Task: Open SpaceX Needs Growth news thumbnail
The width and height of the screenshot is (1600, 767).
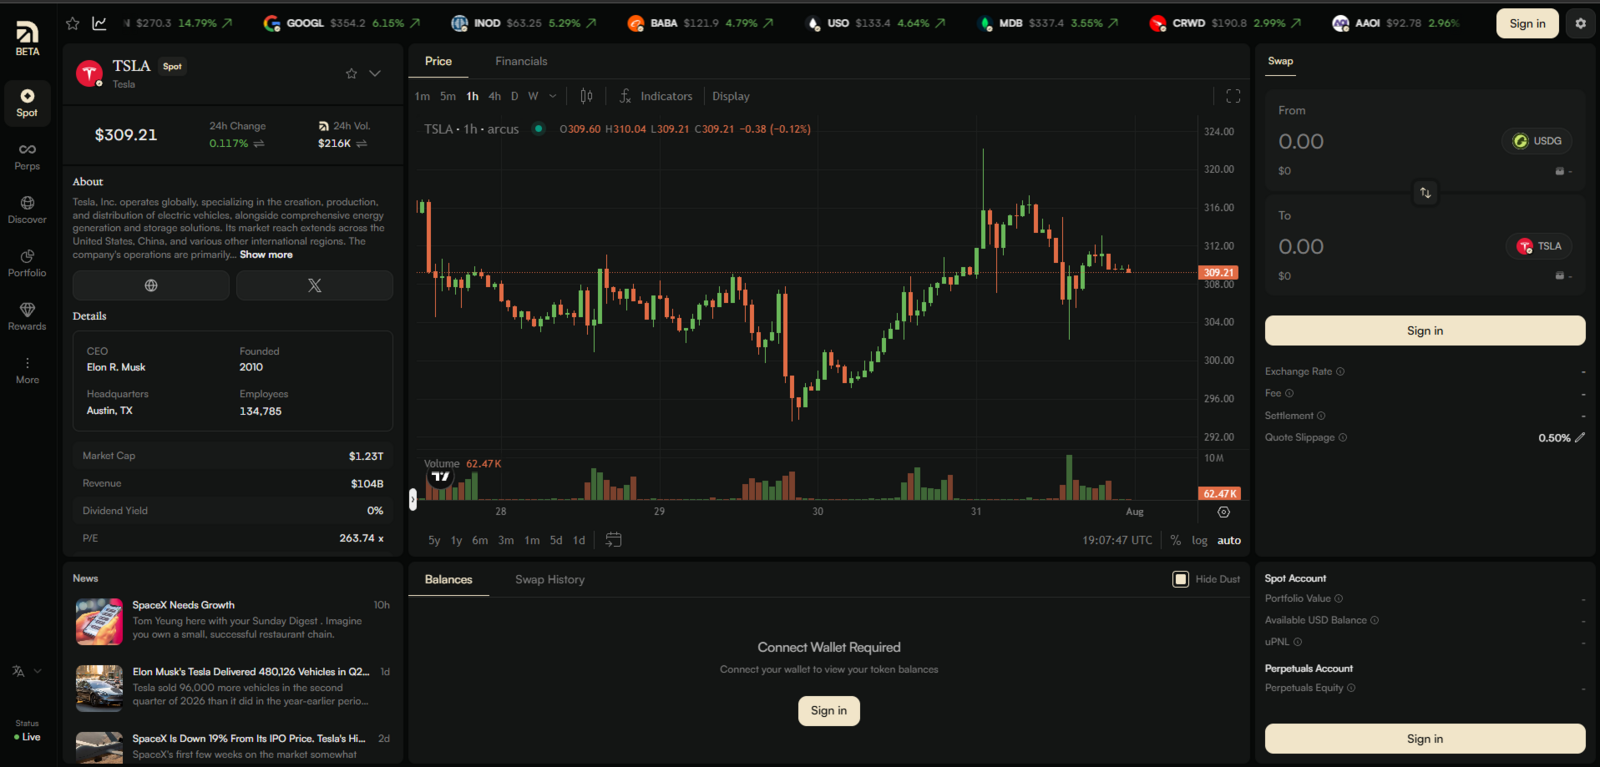Action: pyautogui.click(x=99, y=621)
